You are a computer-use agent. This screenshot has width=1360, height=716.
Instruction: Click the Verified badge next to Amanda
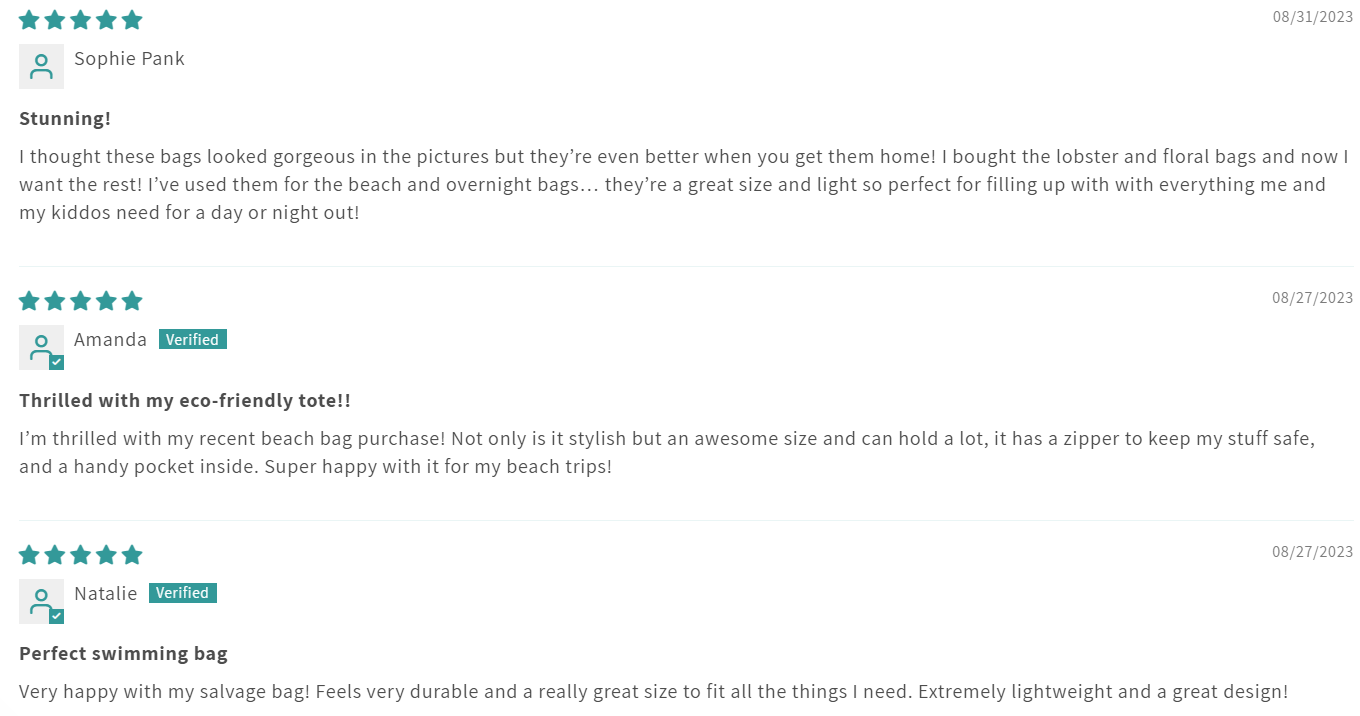(x=193, y=340)
